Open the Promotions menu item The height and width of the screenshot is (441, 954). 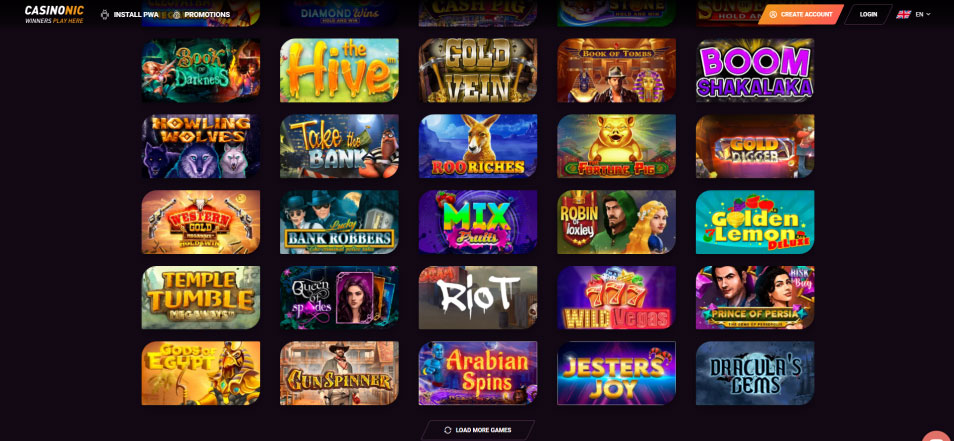click(207, 15)
